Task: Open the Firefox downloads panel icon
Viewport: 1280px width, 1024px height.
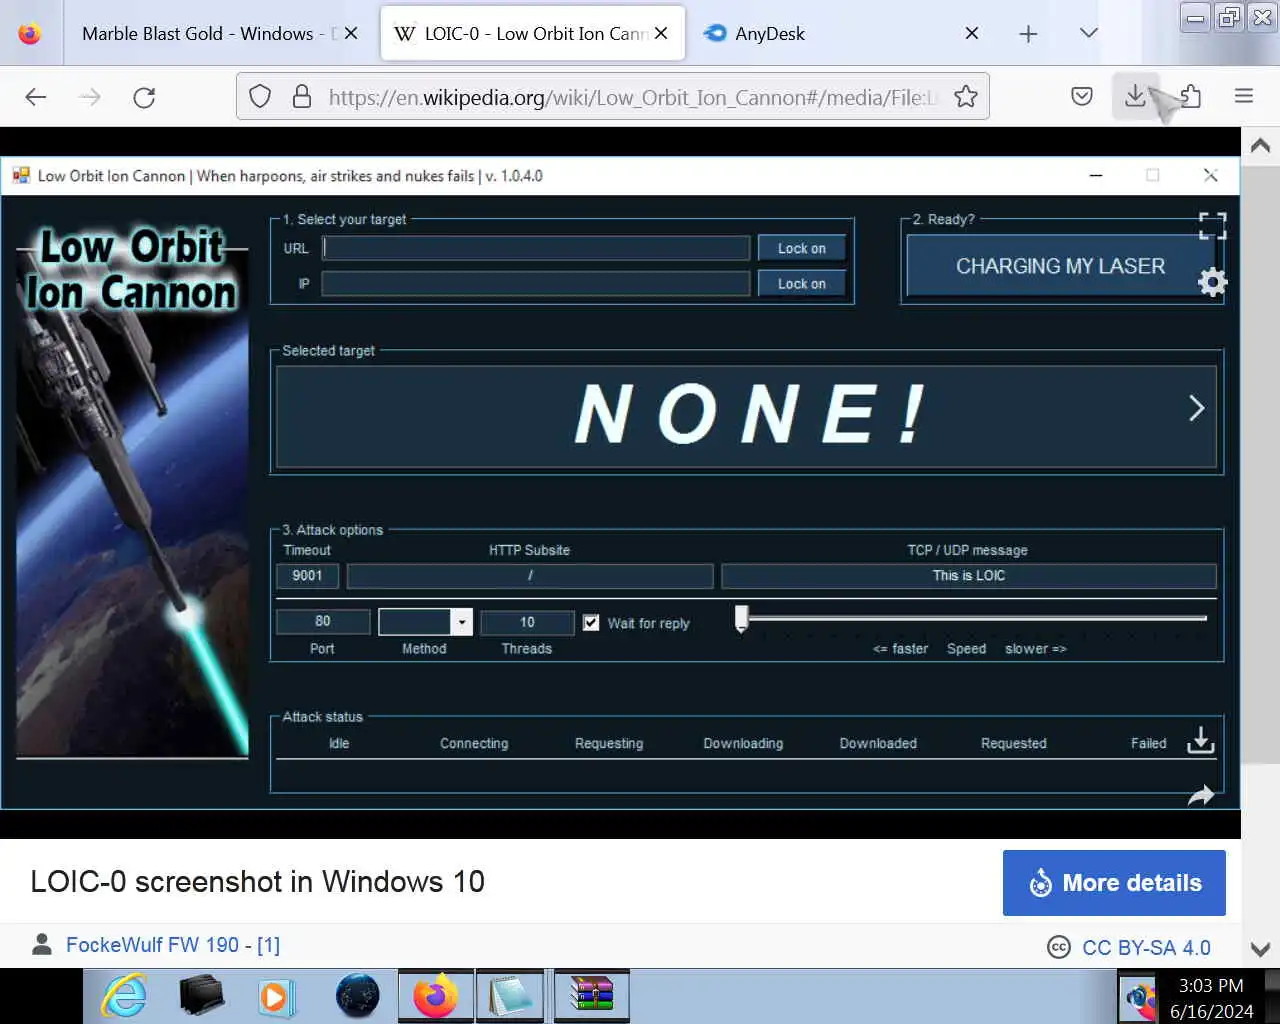Action: point(1135,96)
